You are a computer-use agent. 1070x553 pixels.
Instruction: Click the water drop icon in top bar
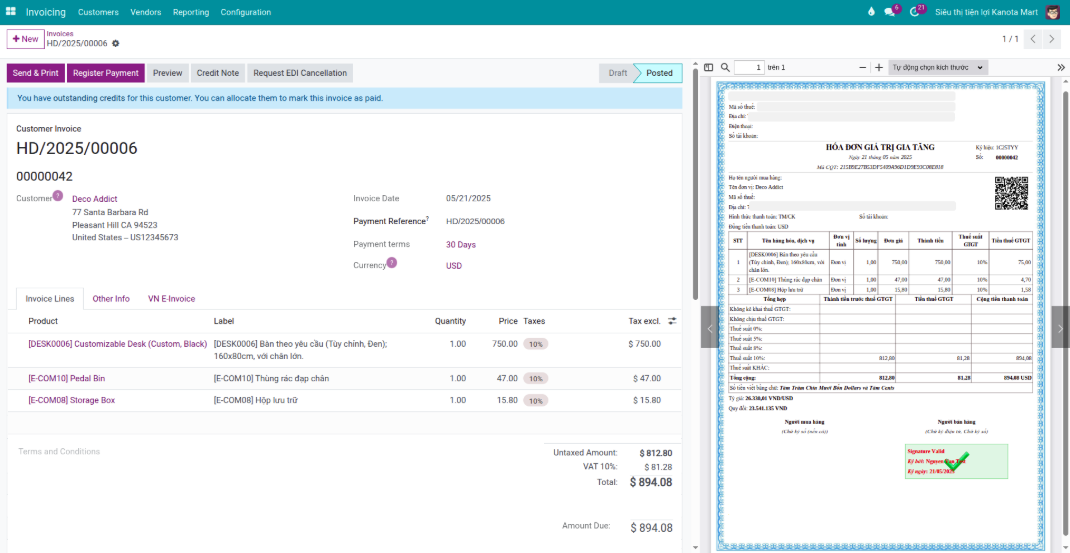[871, 12]
